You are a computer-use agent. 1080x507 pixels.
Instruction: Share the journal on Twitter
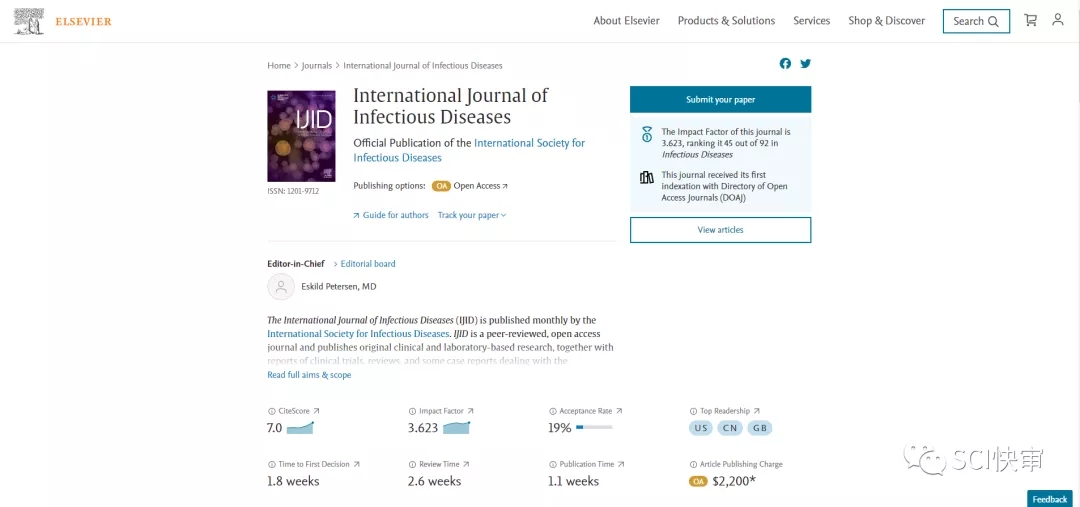point(805,64)
